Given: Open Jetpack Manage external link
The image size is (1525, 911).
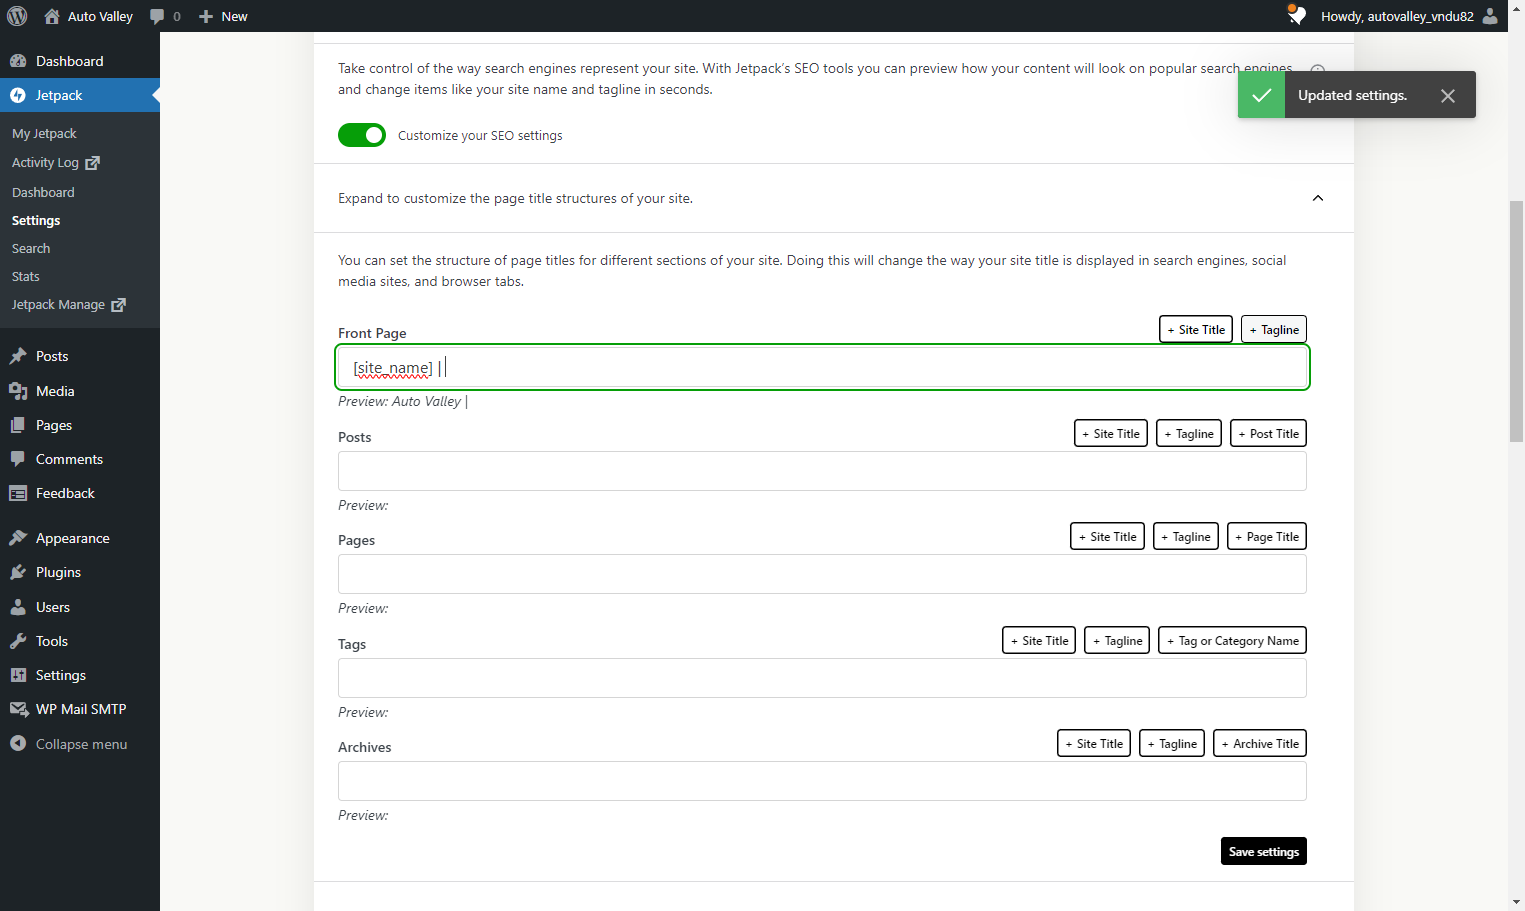Looking at the screenshot, I should pyautogui.click(x=69, y=304).
